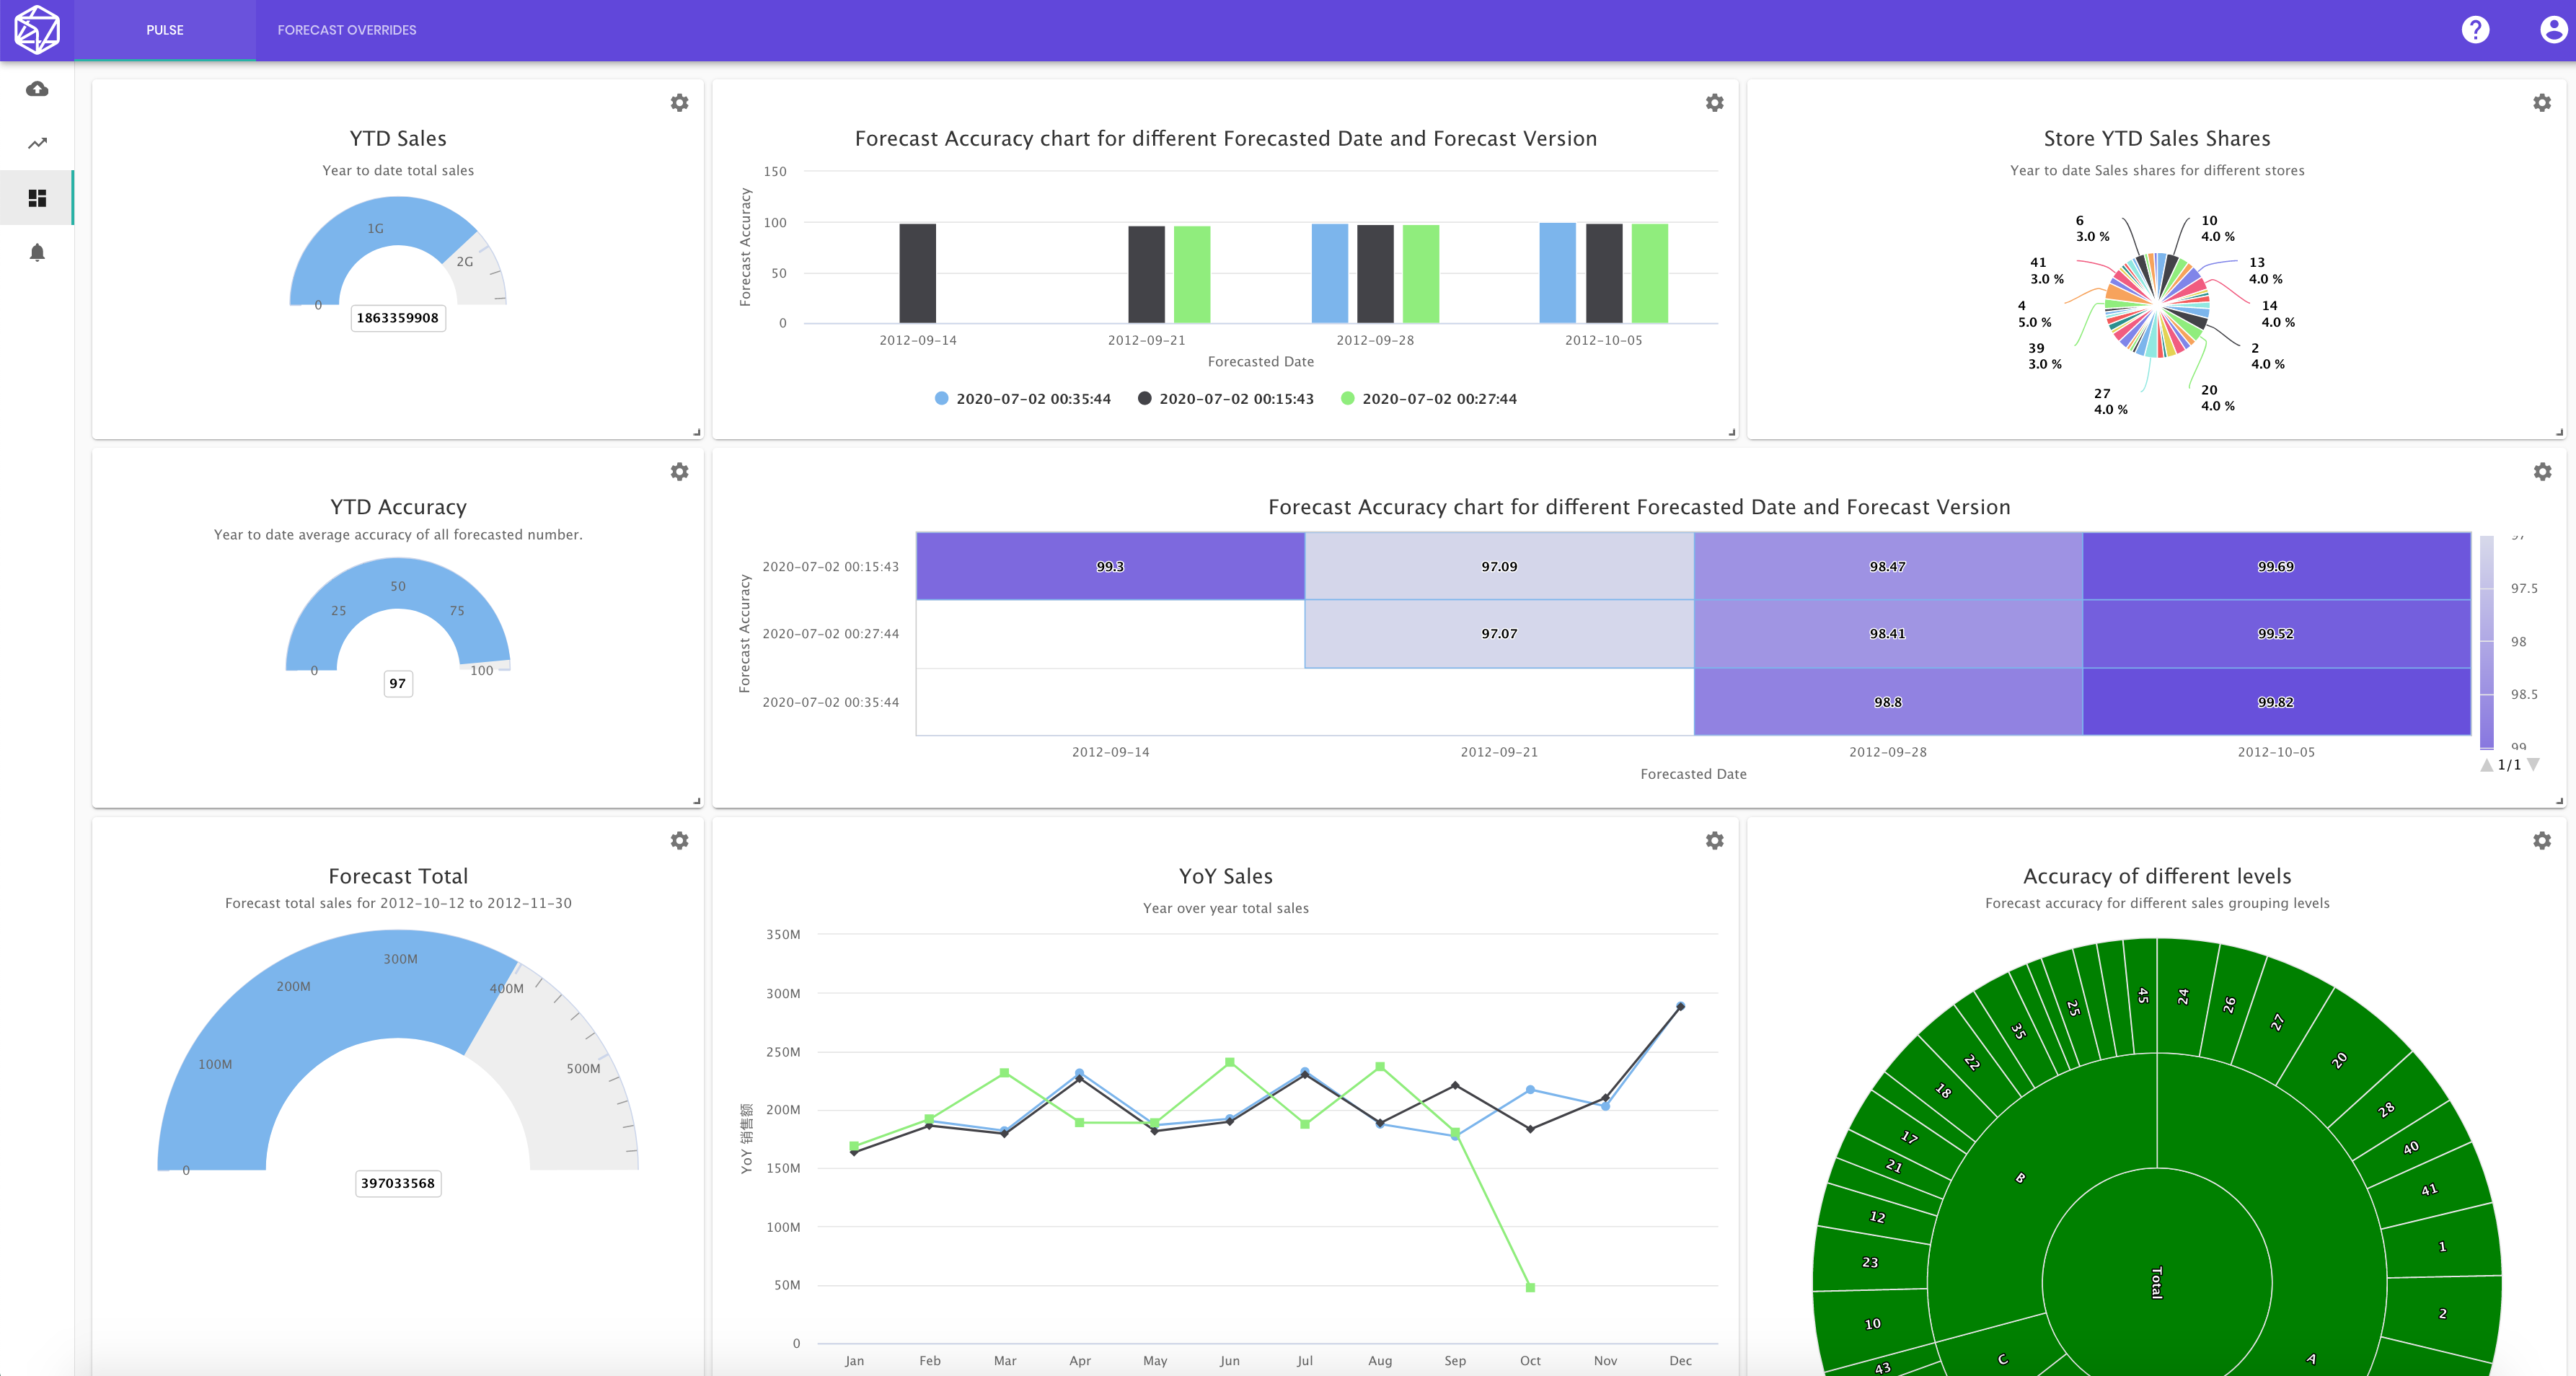
Task: Click the YTD Sales card resize handle
Action: (697, 432)
